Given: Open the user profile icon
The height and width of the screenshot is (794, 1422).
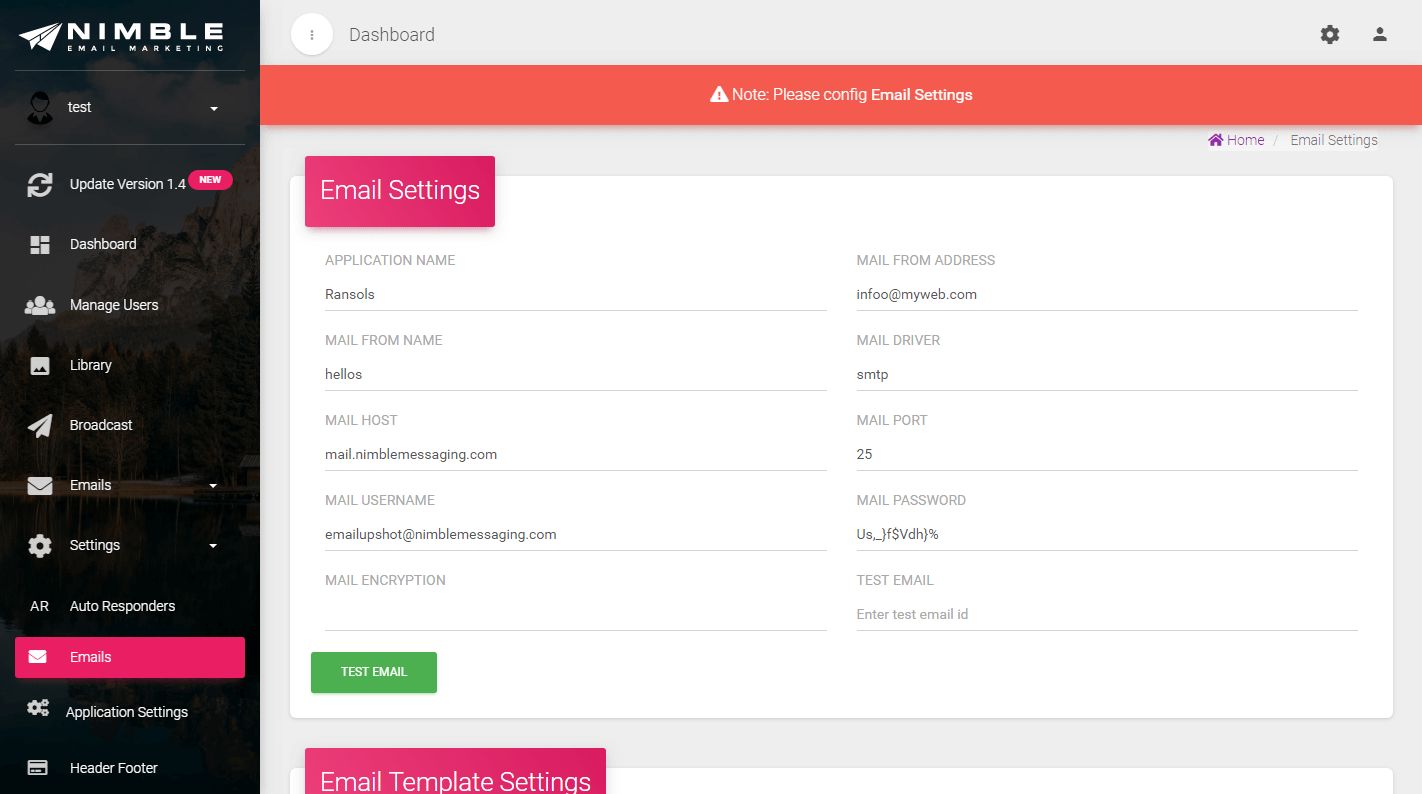Looking at the screenshot, I should pos(1380,35).
